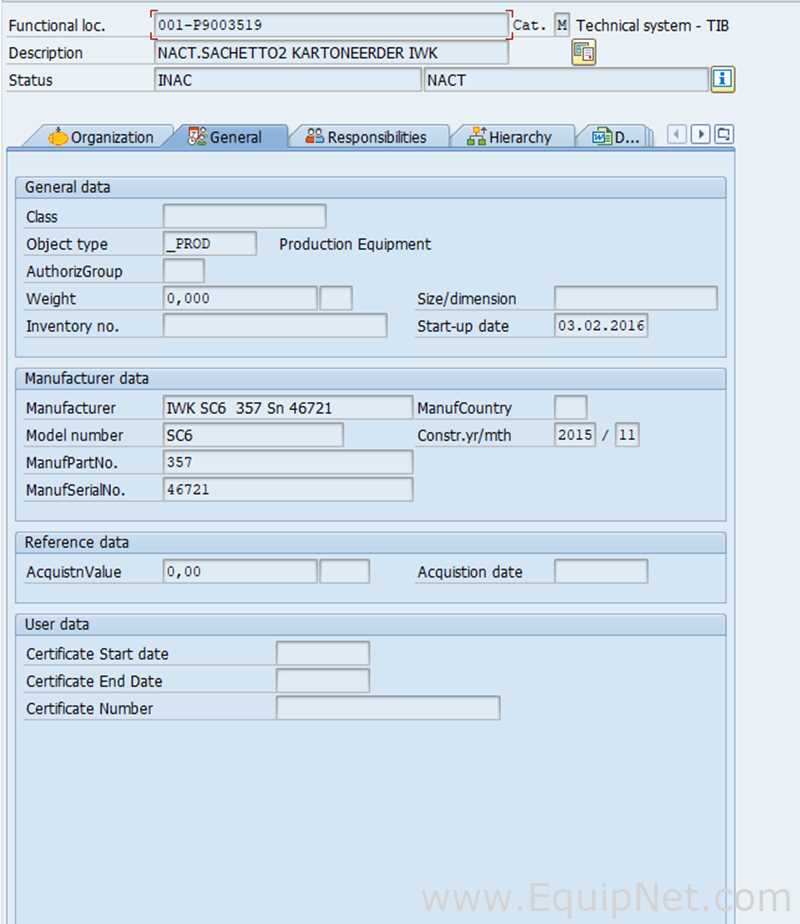Screen dimensions: 800x924
Task: Click the weight unit field
Action: pos(336,298)
